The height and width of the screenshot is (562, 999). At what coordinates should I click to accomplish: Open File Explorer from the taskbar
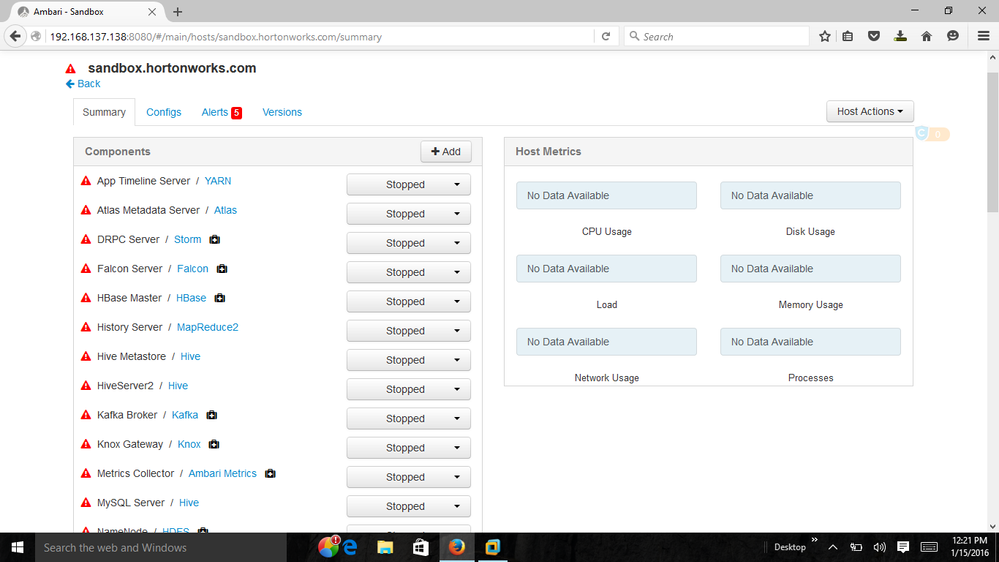[385, 547]
